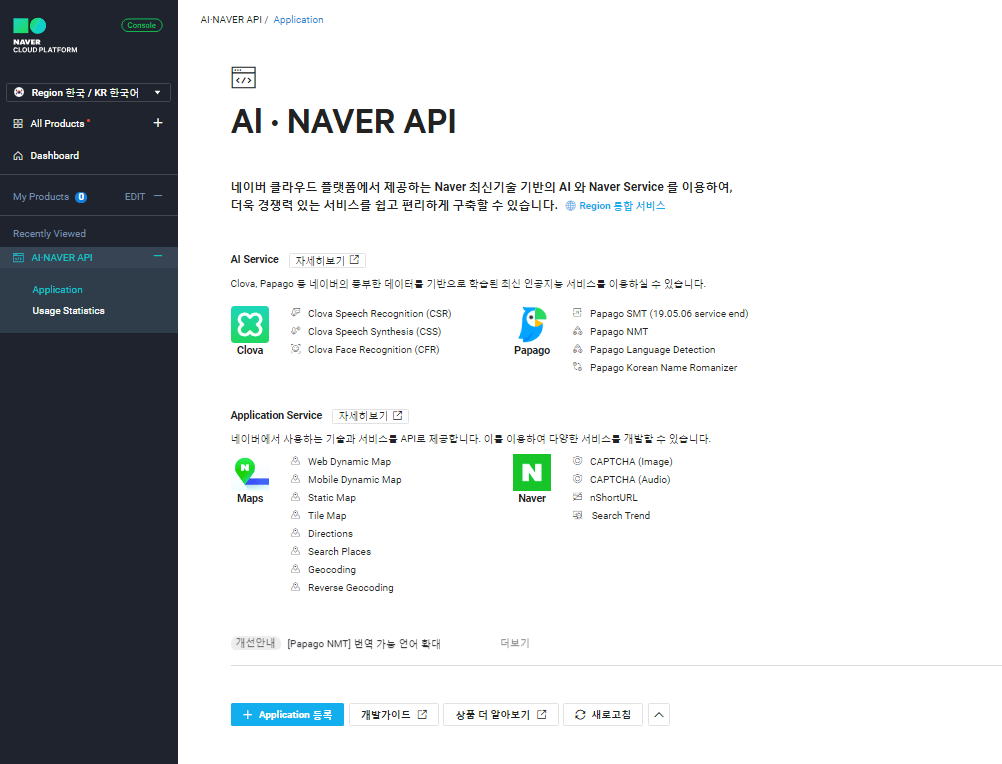Click the nShortURL text
Screen dimensions: 1002x764
pos(613,498)
